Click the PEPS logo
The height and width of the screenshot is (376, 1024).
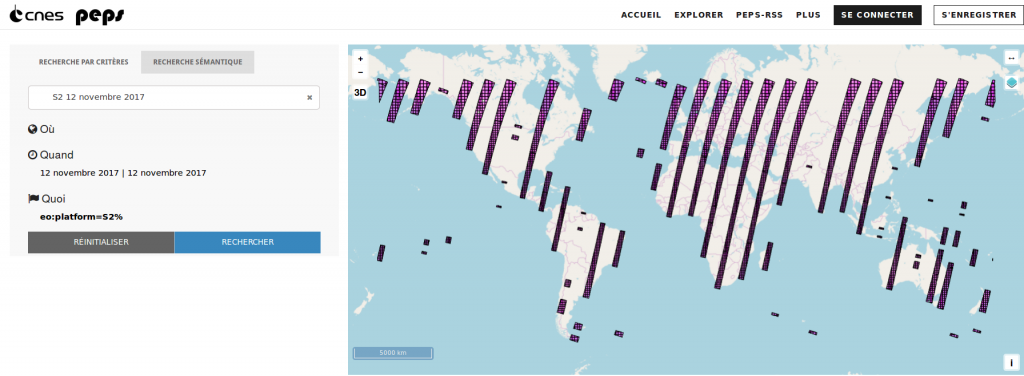[x=100, y=16]
